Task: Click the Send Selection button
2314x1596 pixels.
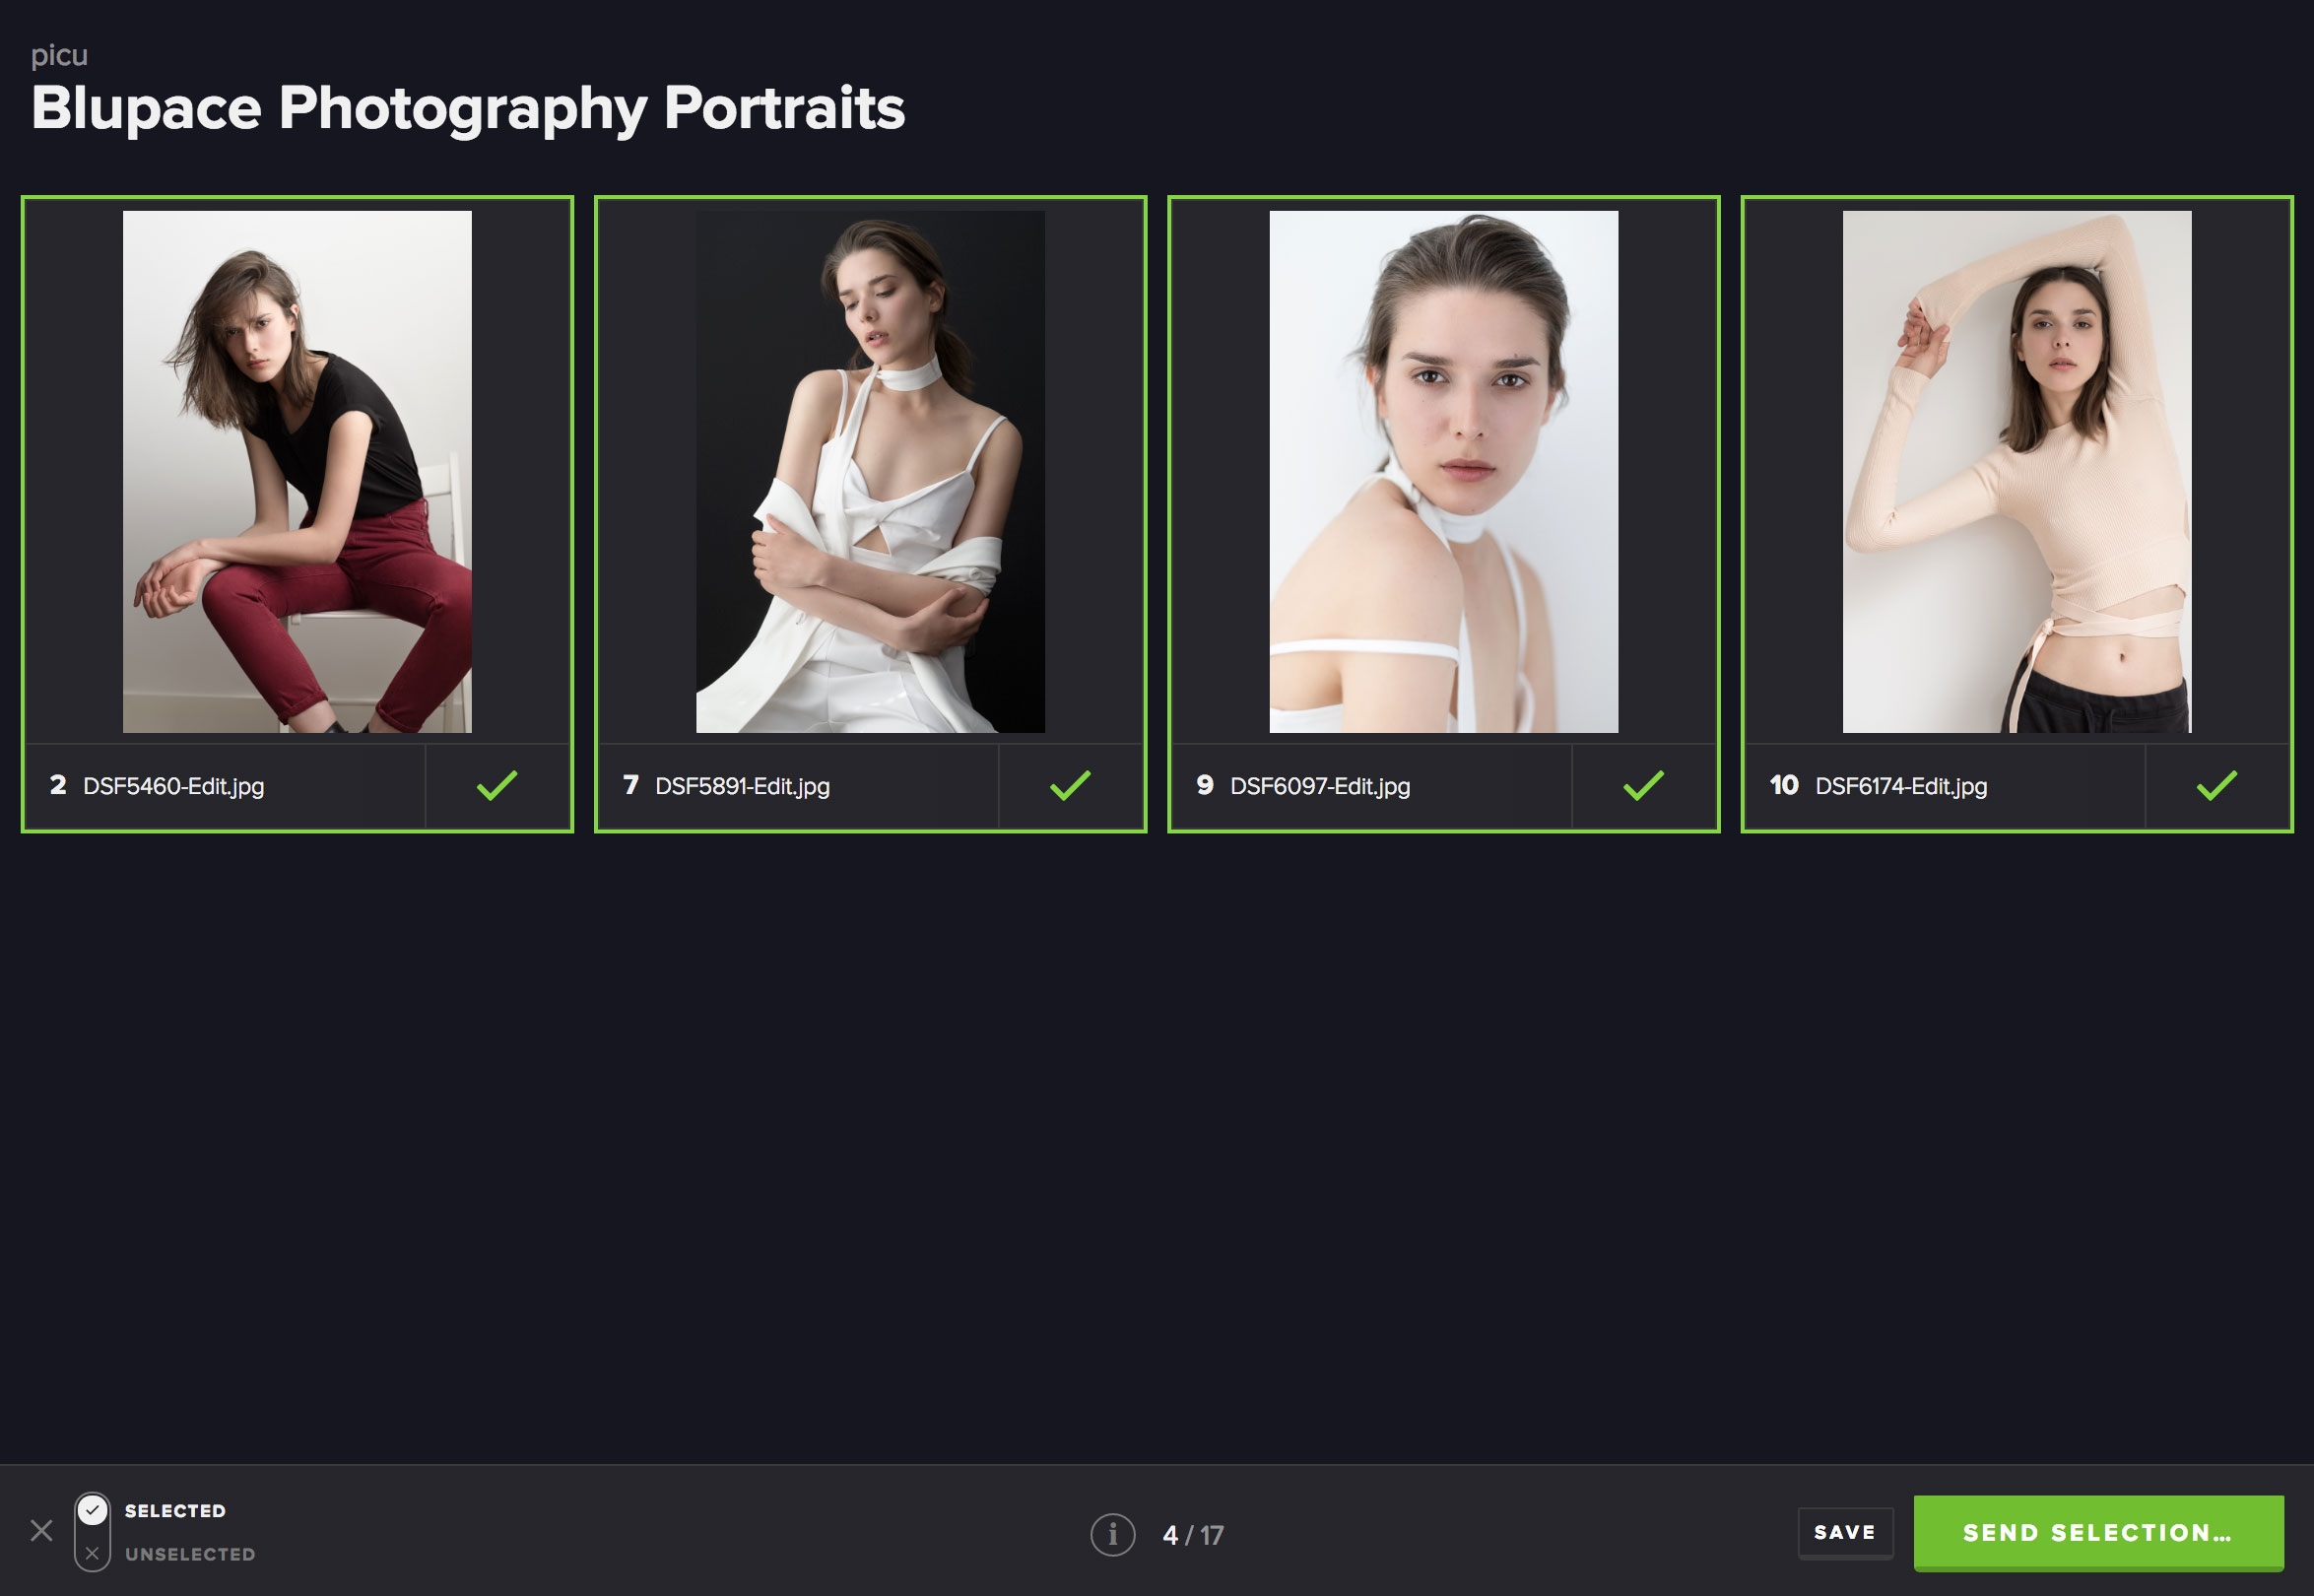Action: (2098, 1532)
